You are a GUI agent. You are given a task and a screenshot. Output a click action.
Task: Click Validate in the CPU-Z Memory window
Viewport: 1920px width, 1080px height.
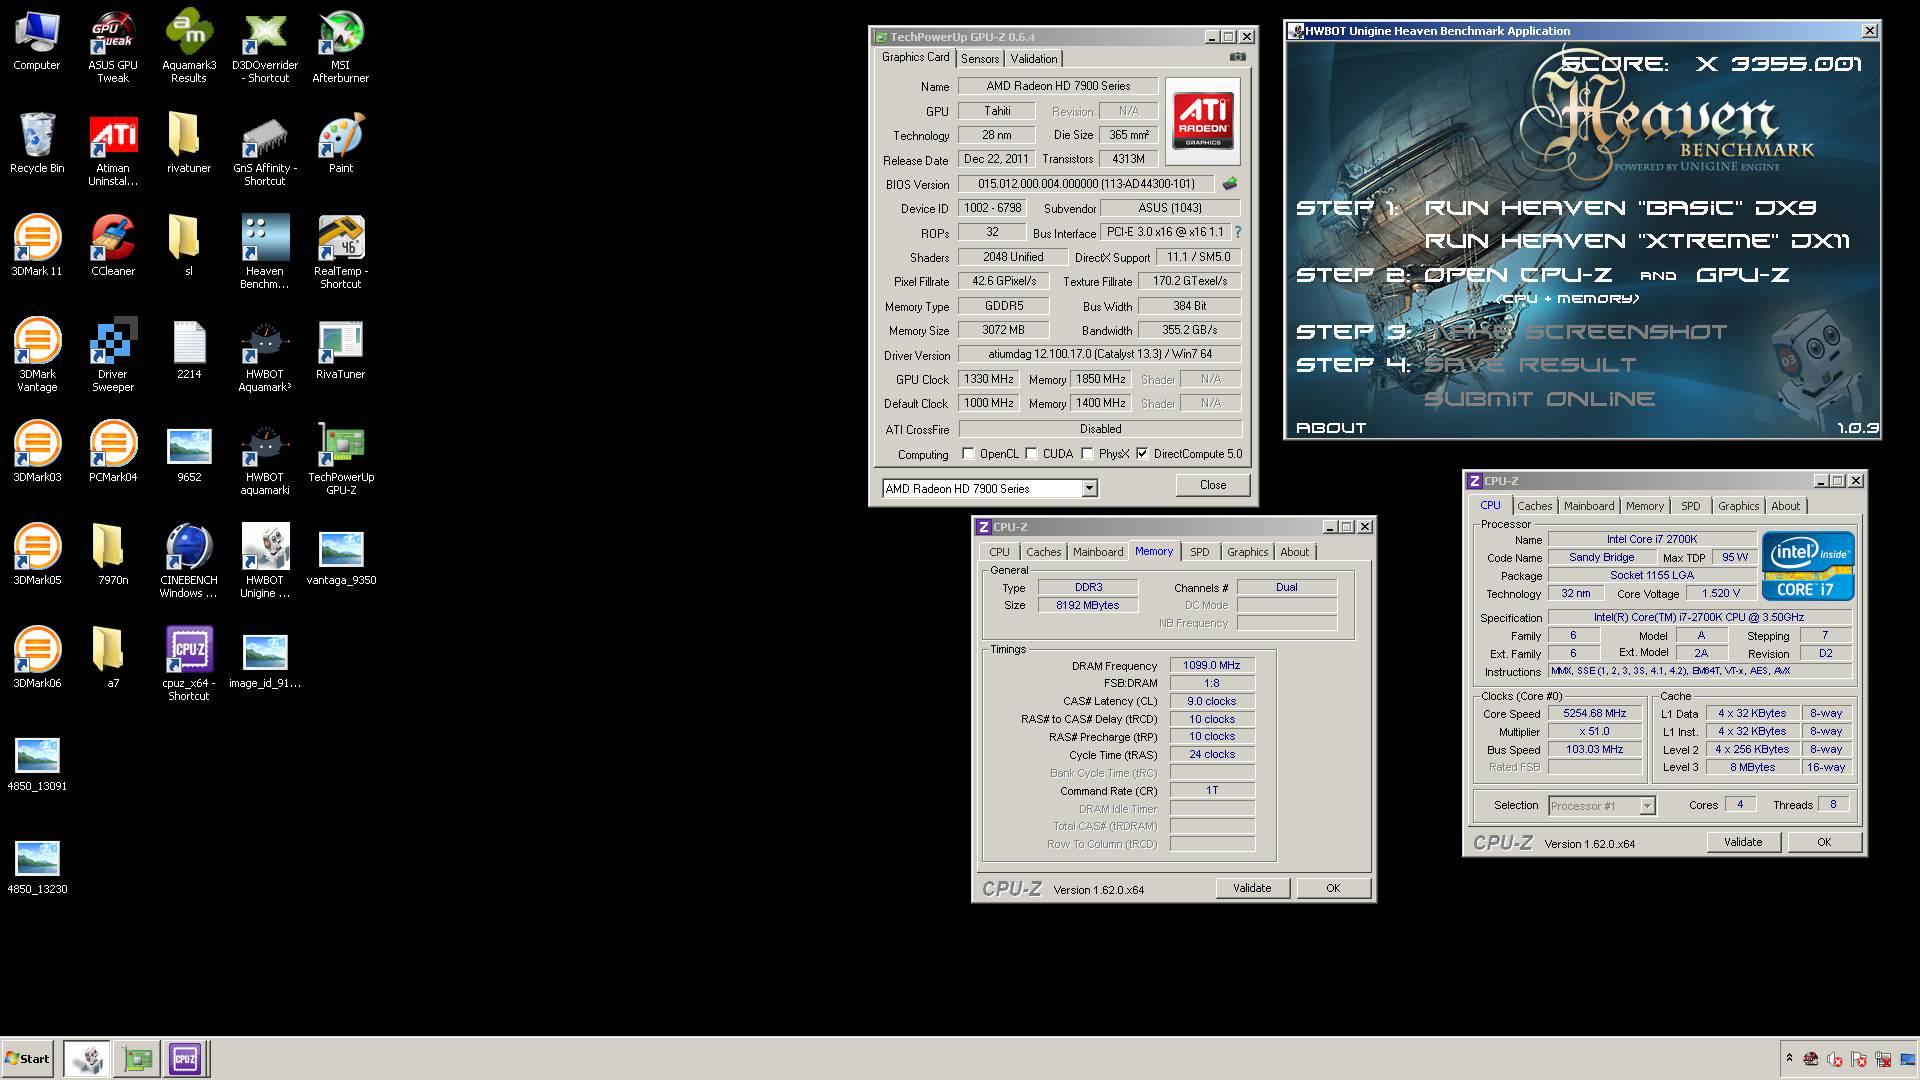coord(1252,888)
